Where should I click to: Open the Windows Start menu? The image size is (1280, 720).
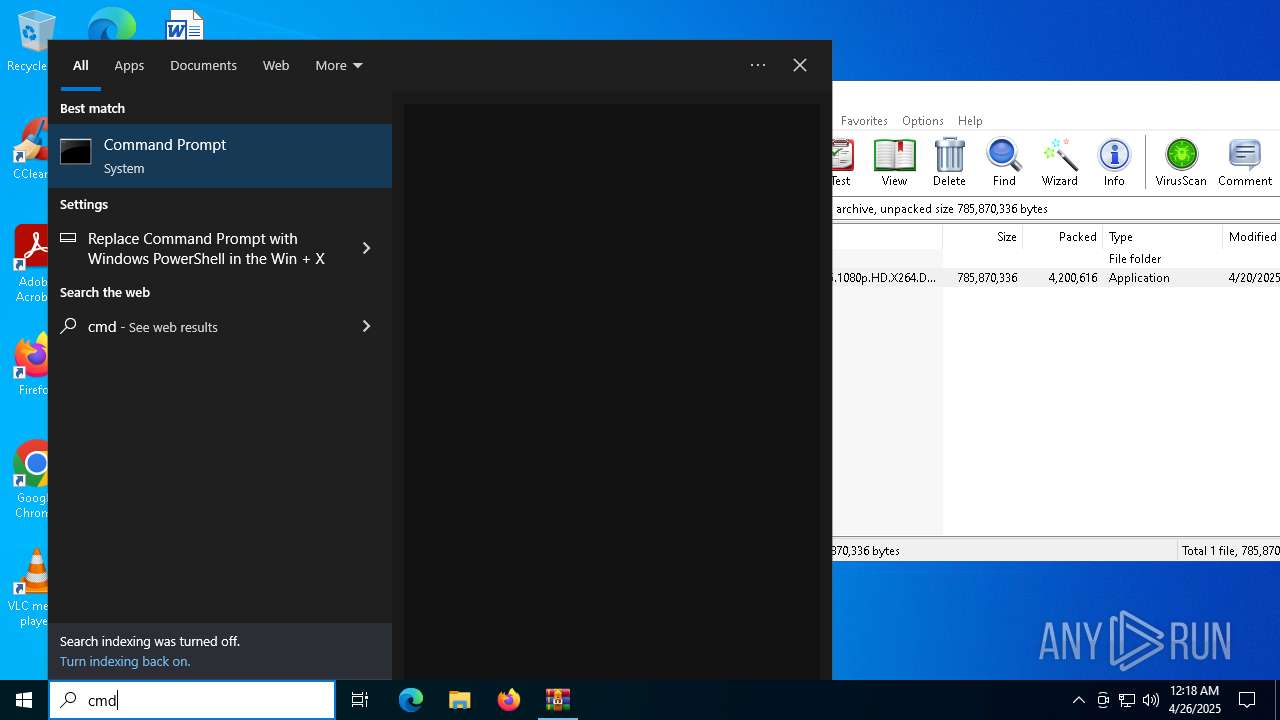point(24,700)
